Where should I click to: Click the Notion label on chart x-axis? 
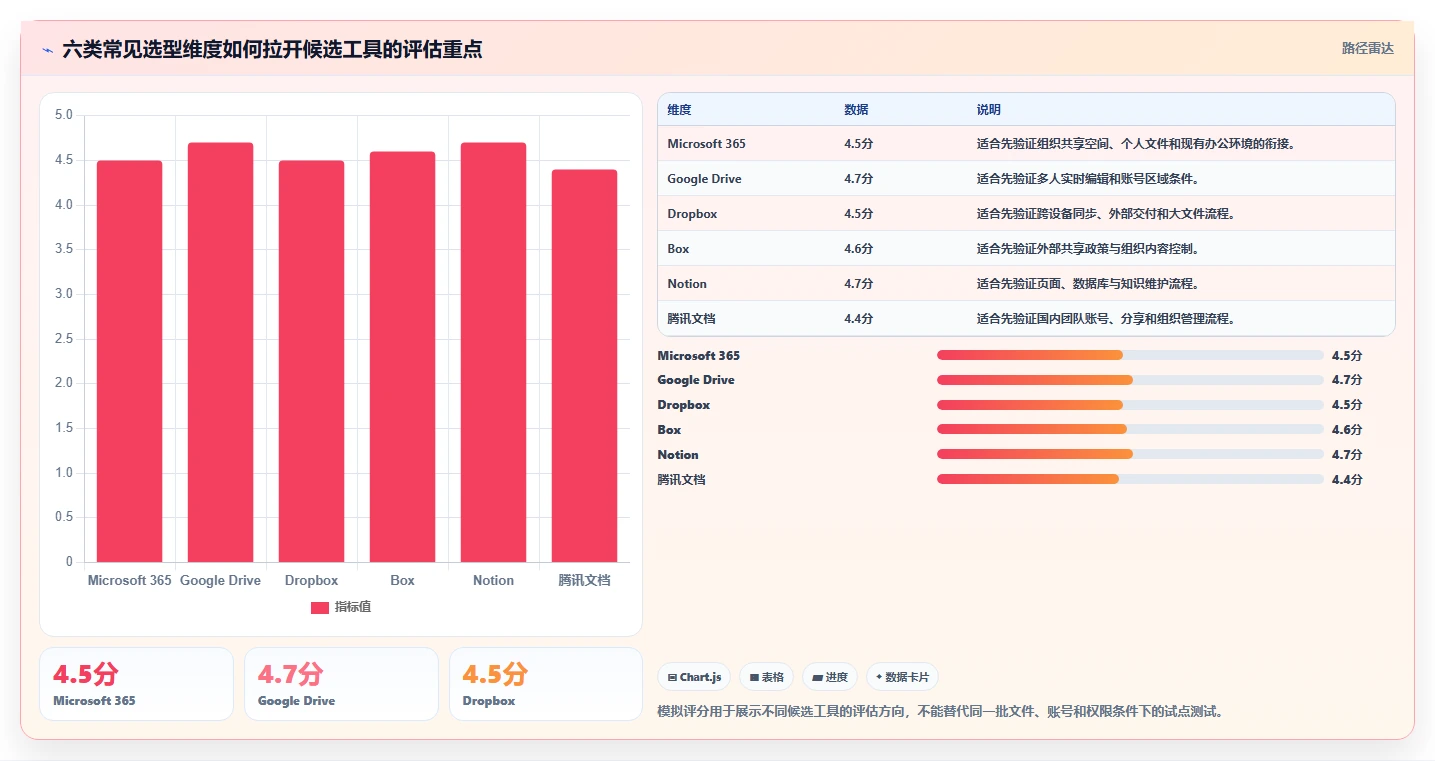(493, 580)
